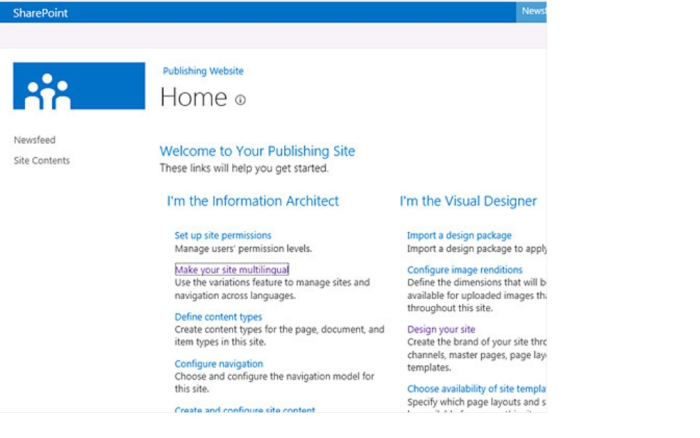Click the info icon beside Home title
Screen dimensions: 700x438
pos(240,100)
